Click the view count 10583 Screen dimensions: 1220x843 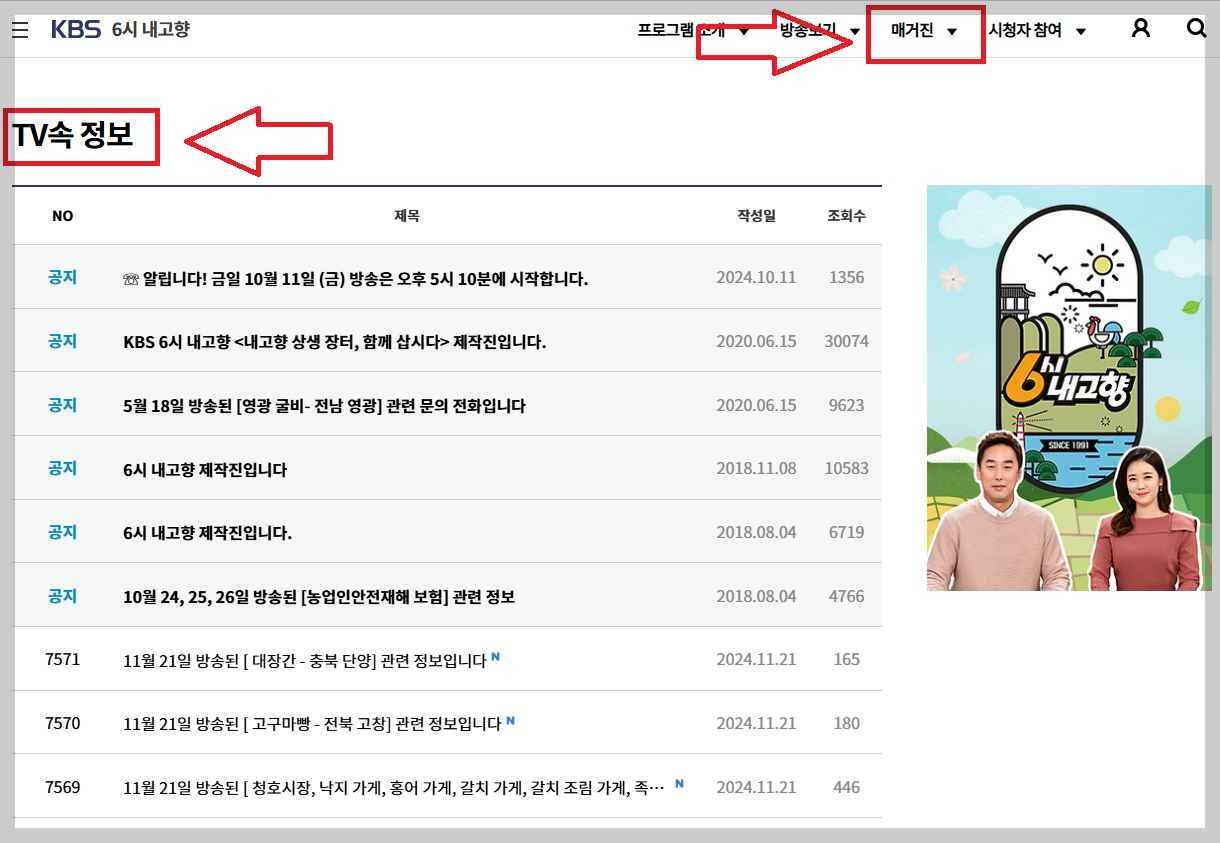[846, 469]
